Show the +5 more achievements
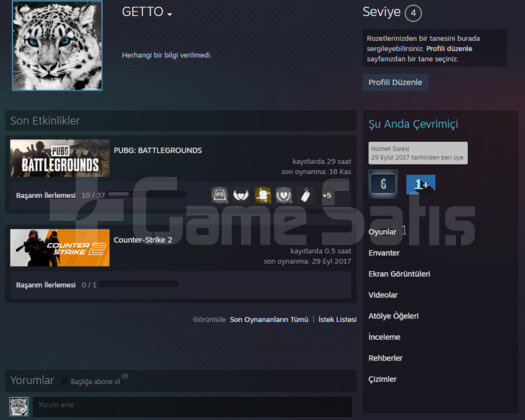 click(x=327, y=195)
